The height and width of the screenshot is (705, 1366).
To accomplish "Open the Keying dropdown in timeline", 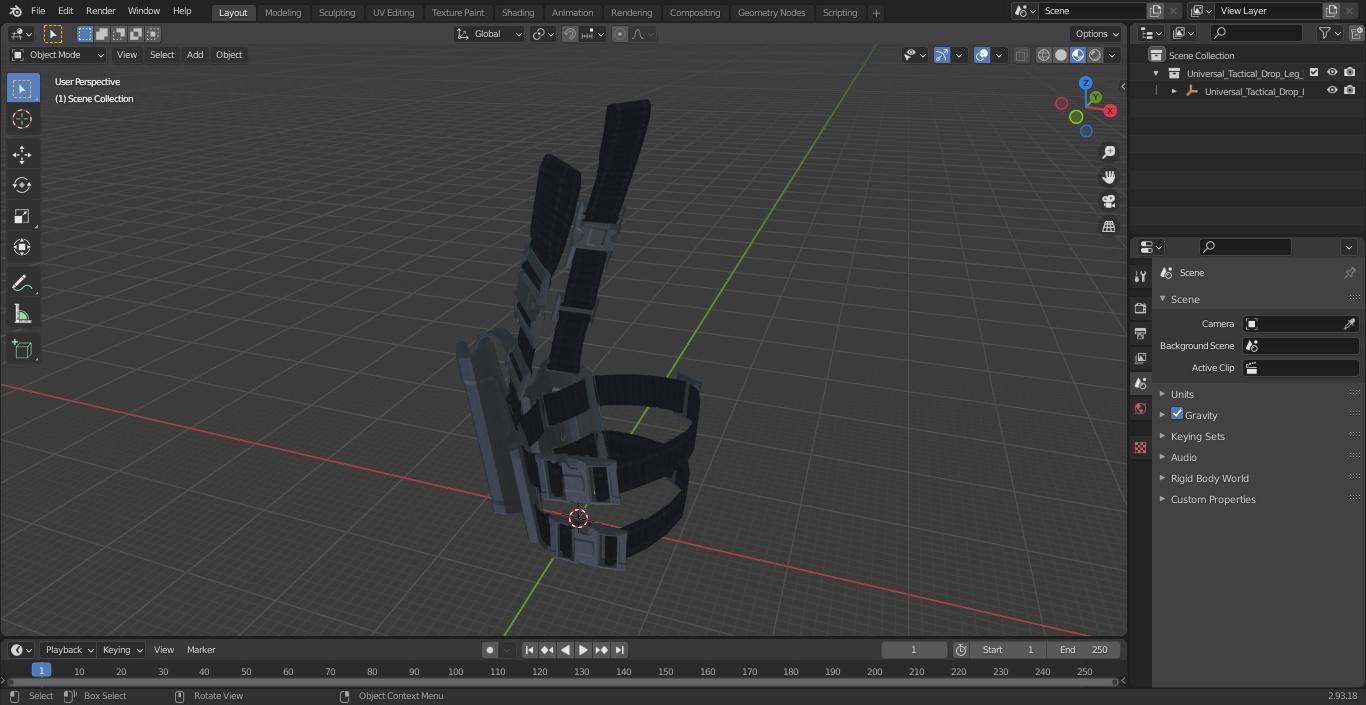I will pyautogui.click(x=122, y=650).
